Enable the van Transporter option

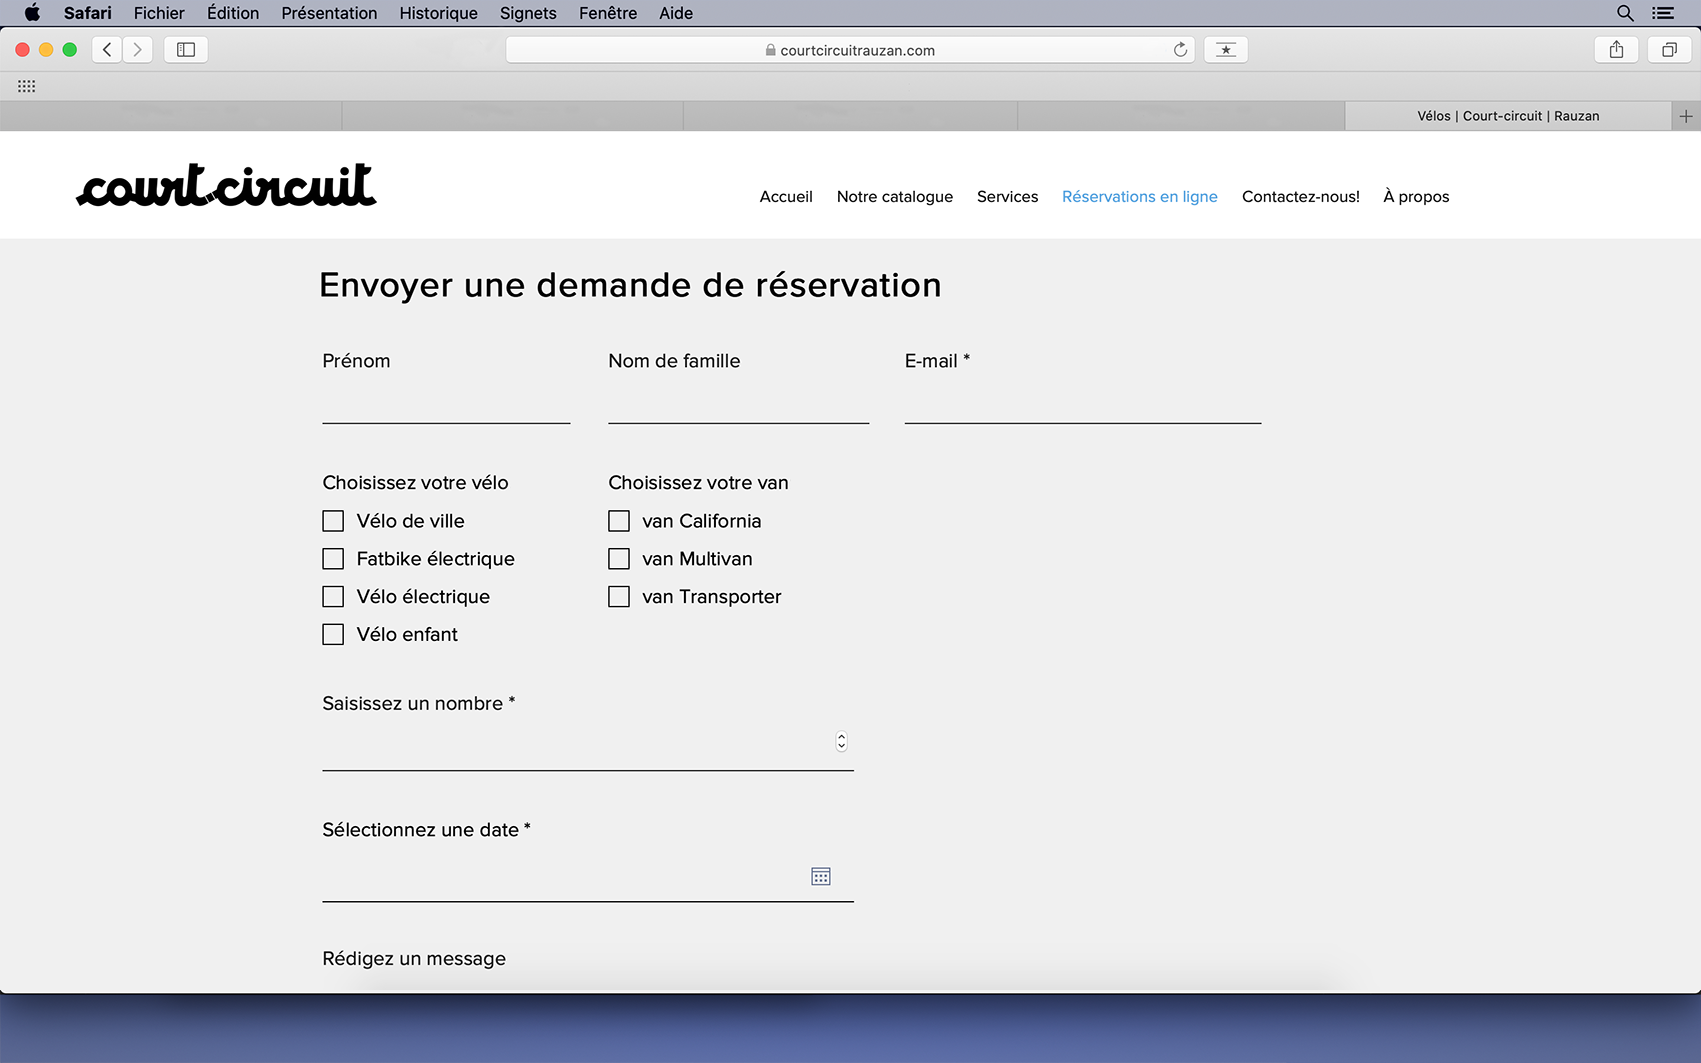619,597
